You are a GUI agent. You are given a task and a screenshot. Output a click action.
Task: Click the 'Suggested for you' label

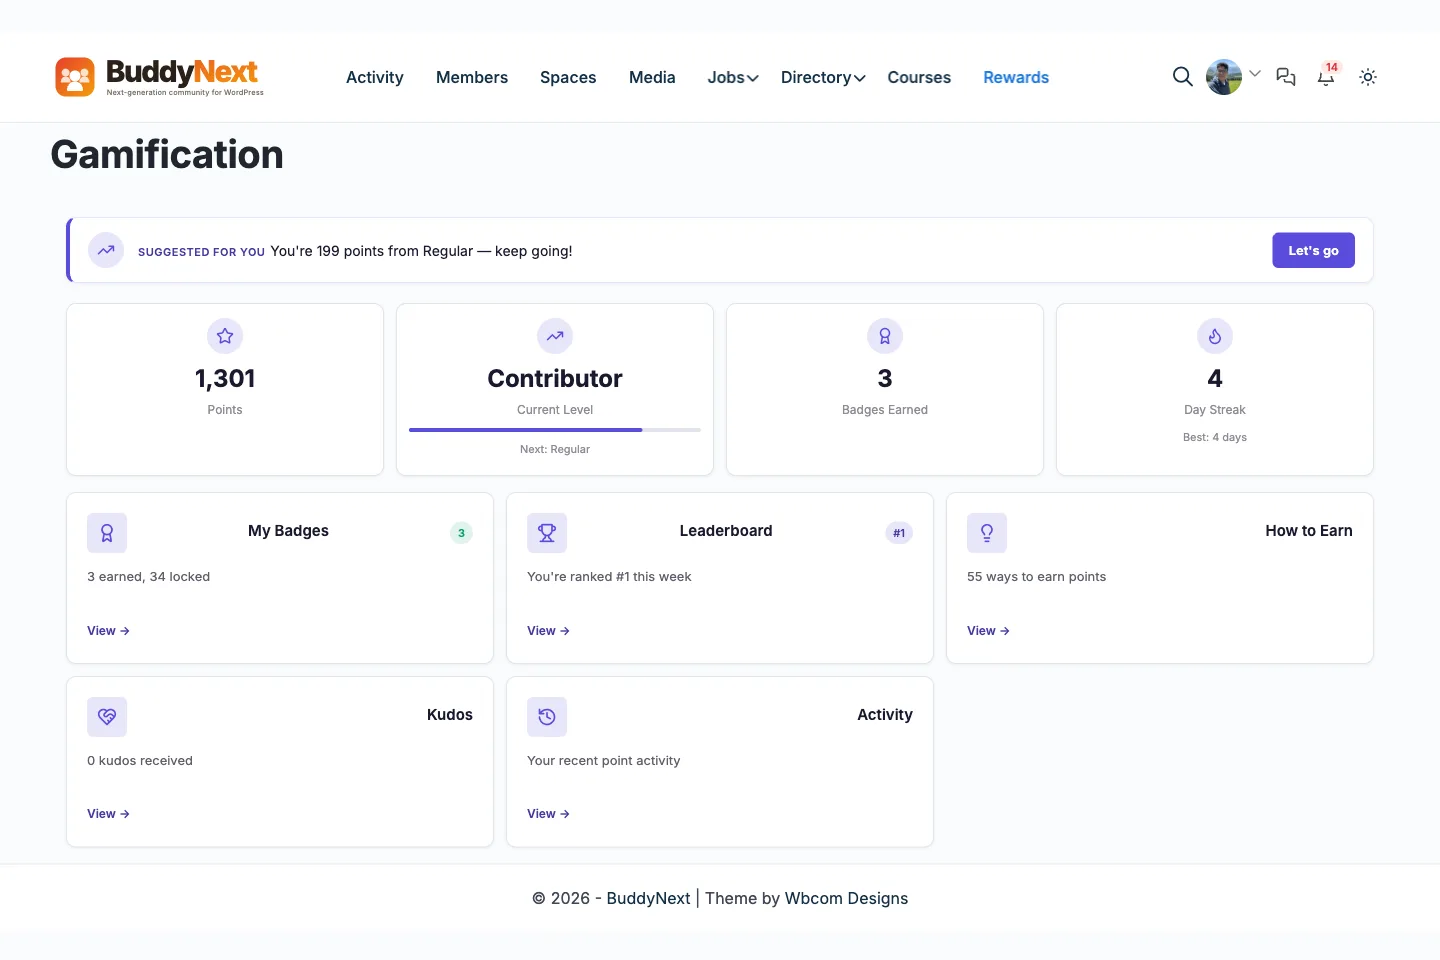point(201,252)
